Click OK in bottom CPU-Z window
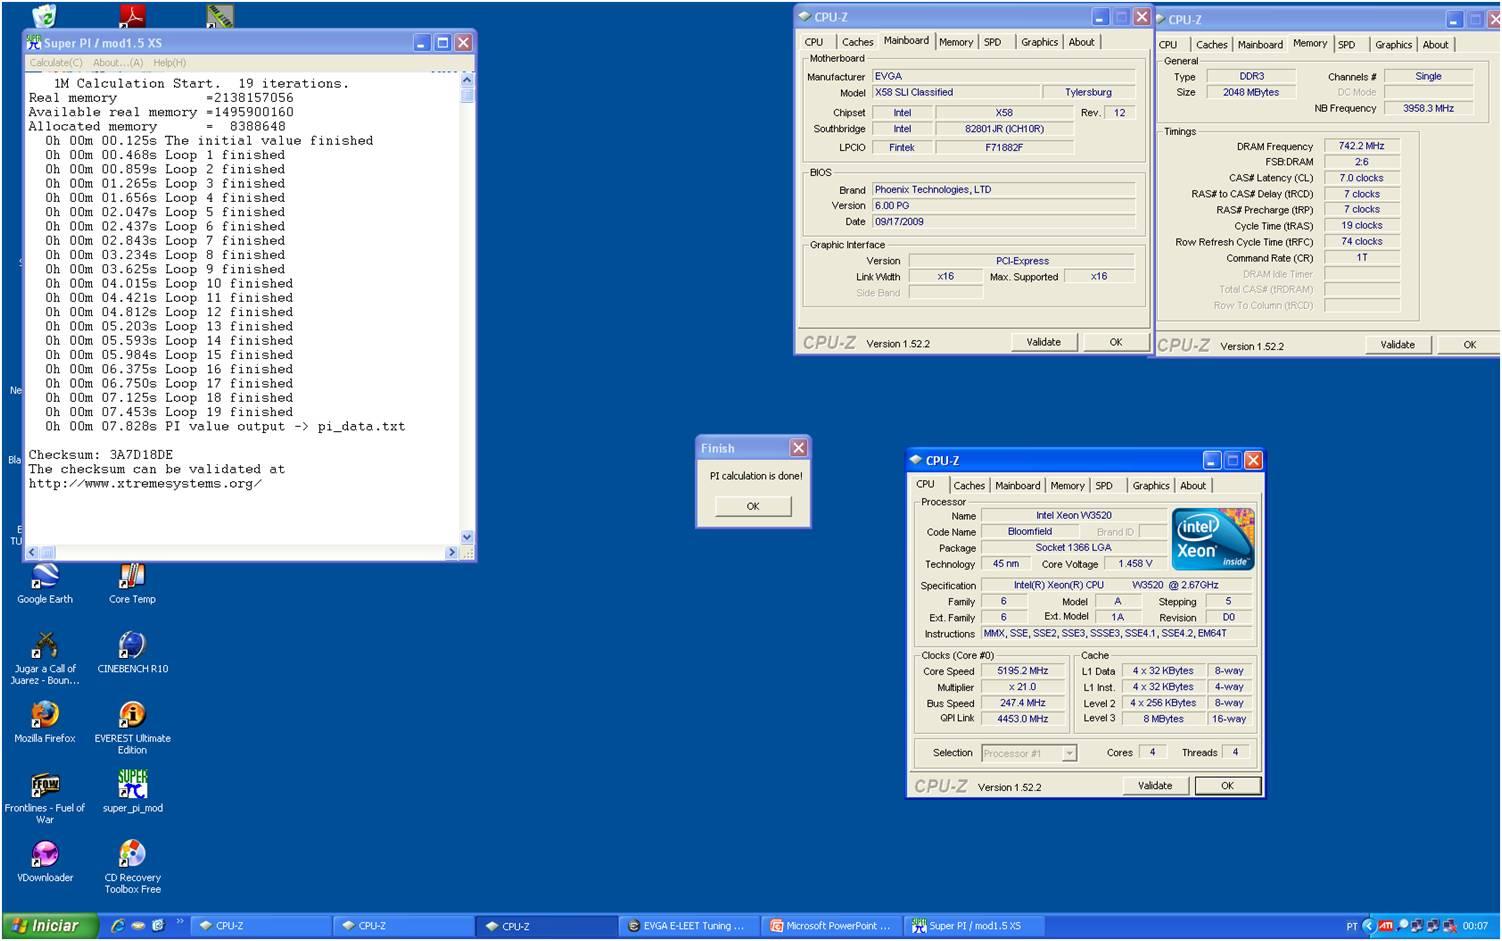This screenshot has height=941, width=1502. (x=1227, y=786)
